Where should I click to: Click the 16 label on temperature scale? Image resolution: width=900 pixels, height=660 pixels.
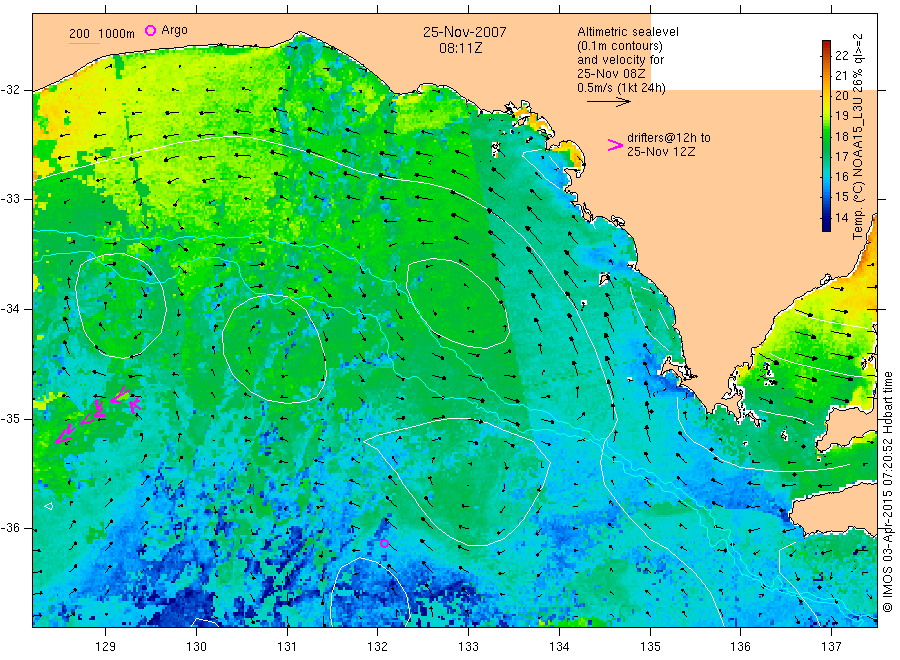[x=841, y=176]
